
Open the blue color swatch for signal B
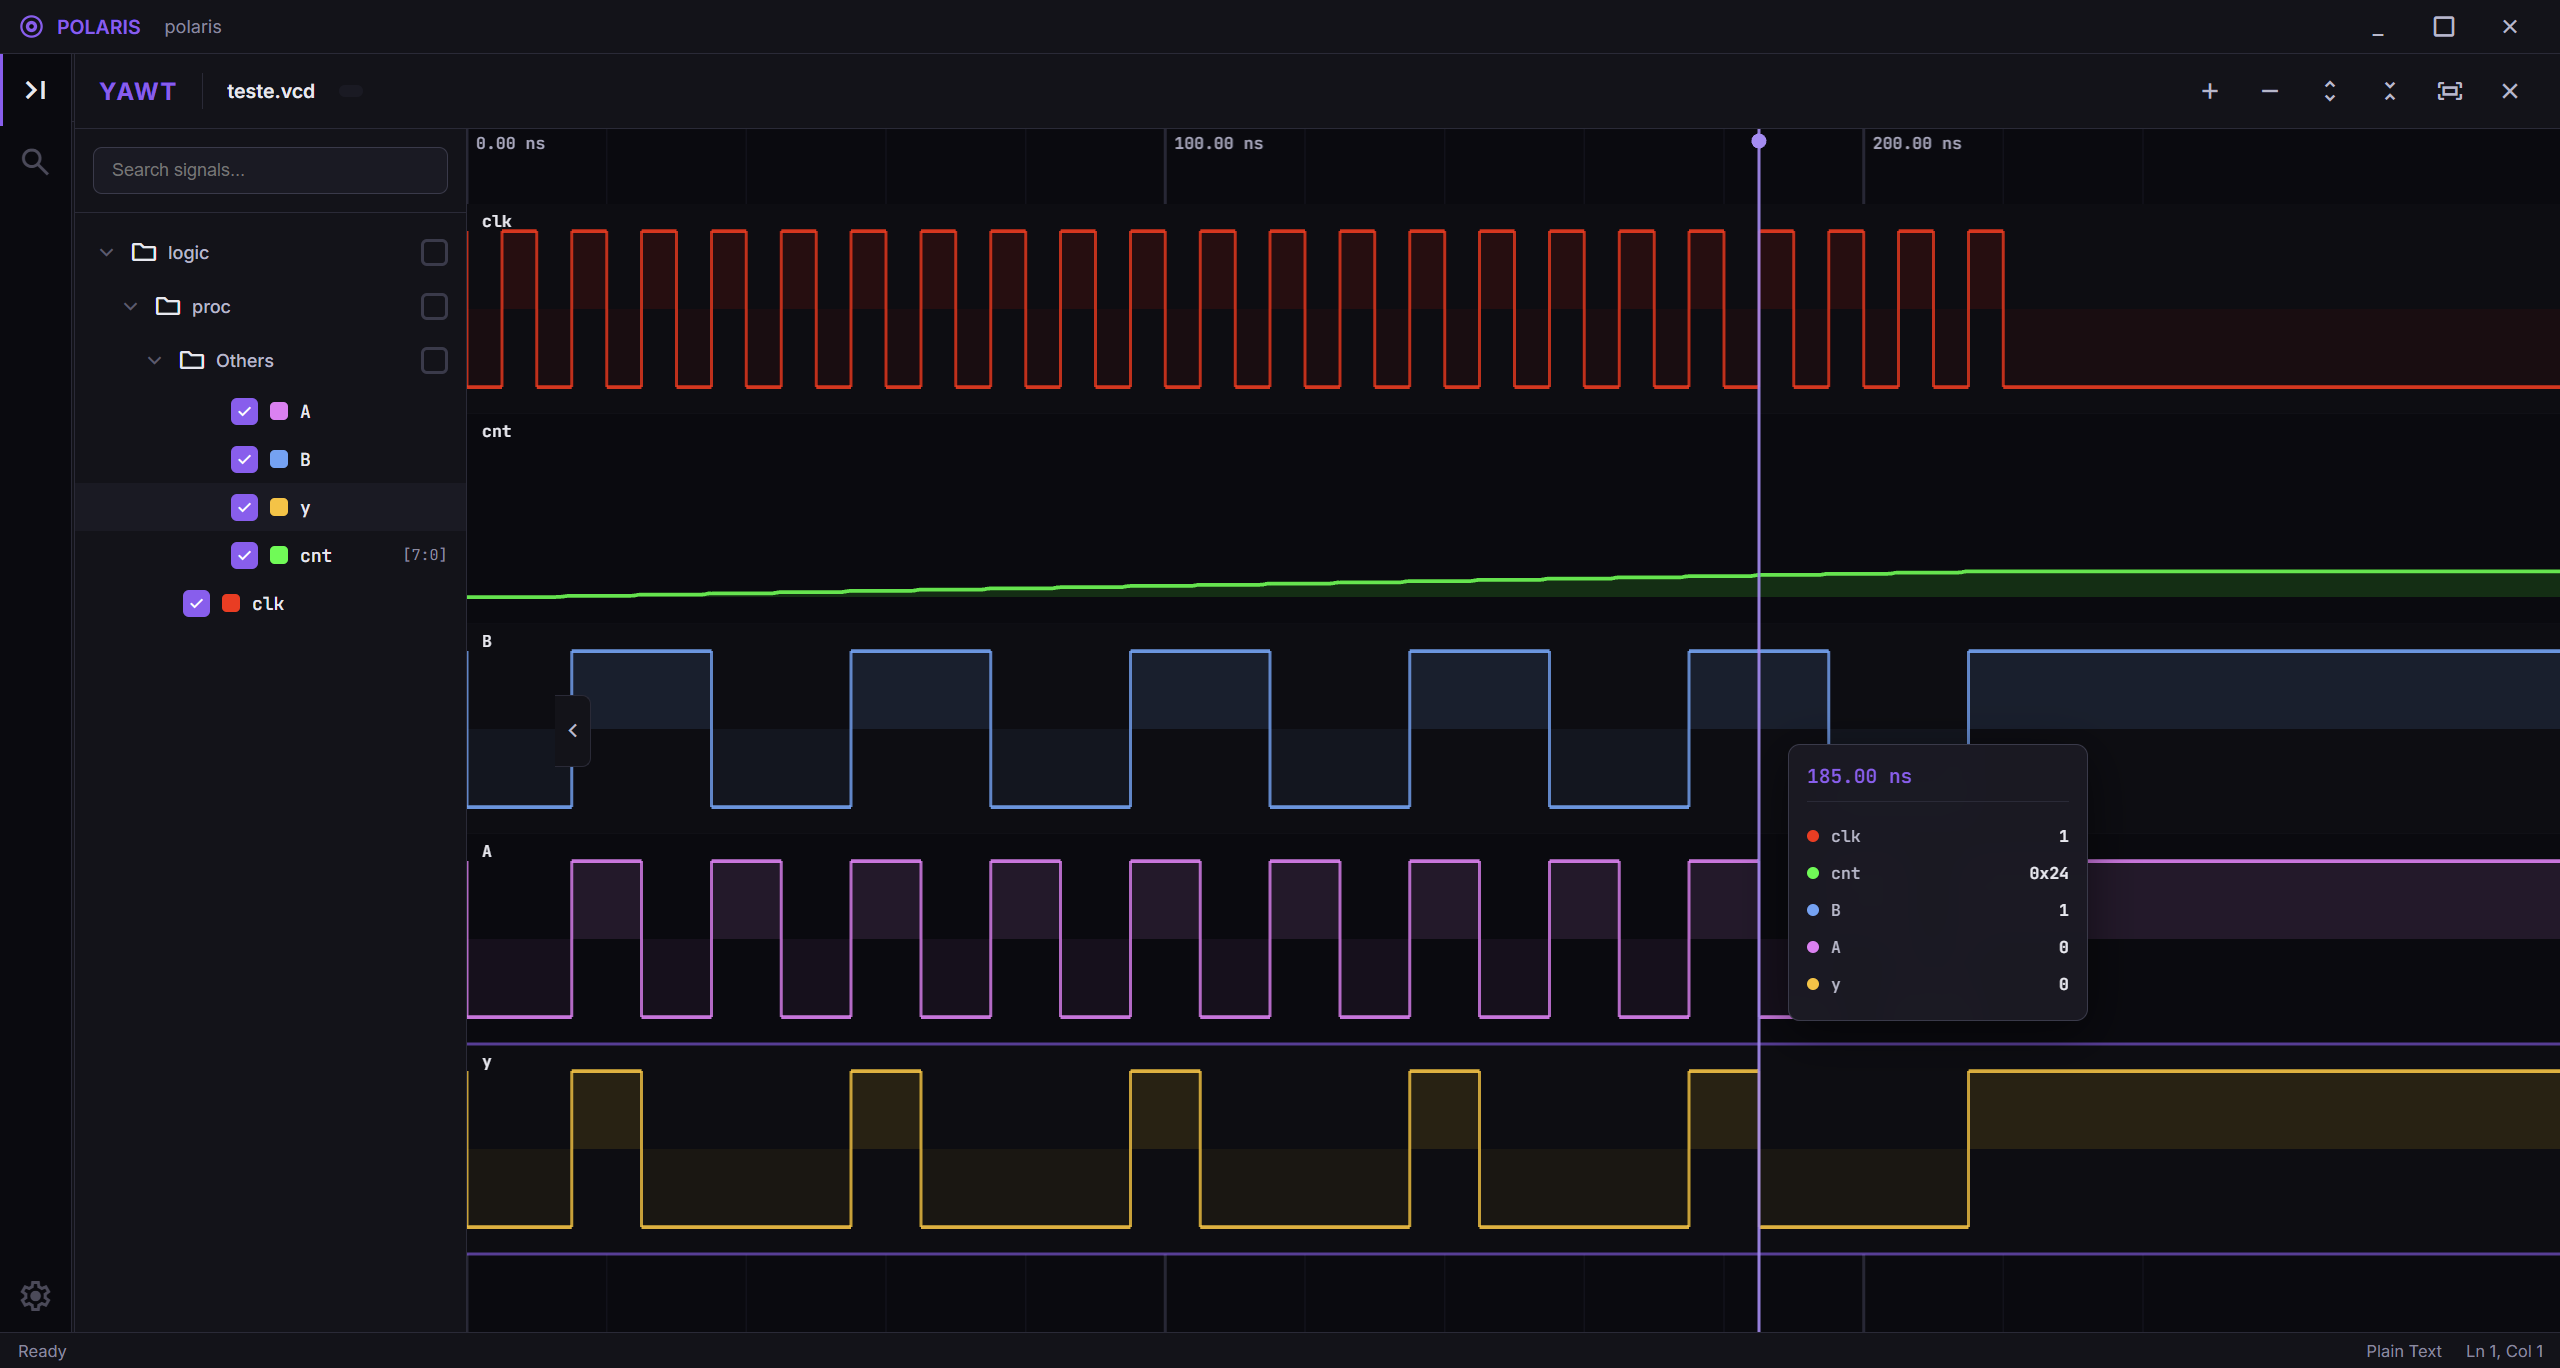279,459
